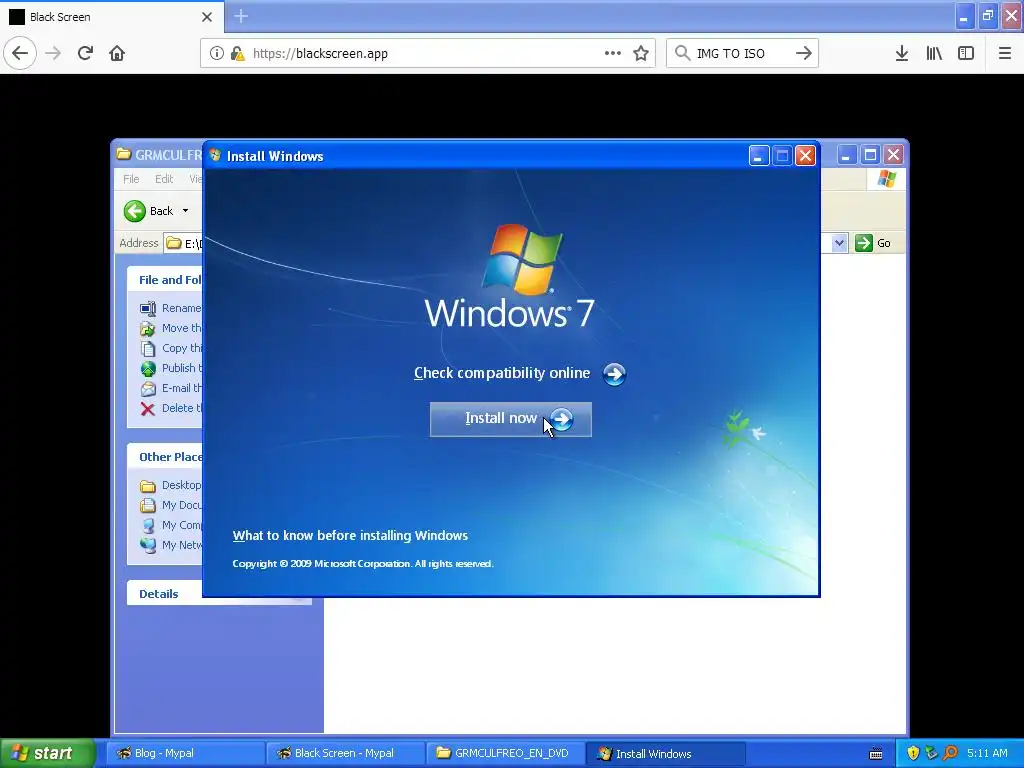1024x768 pixels.
Task: Click Copy task in Explorer sidebar
Action: click(171, 348)
